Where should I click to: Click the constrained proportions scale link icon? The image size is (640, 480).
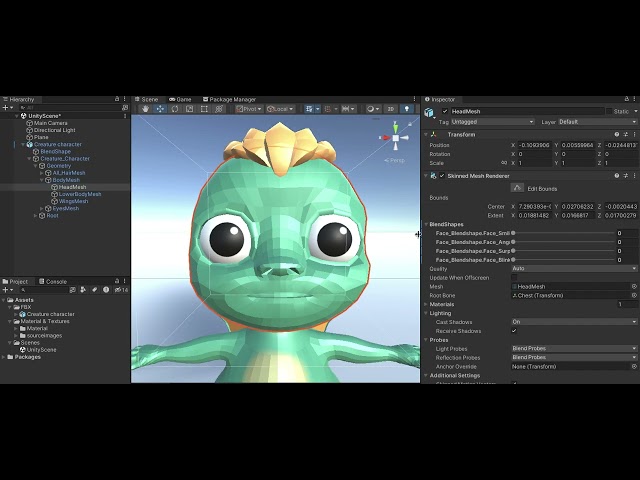point(504,163)
